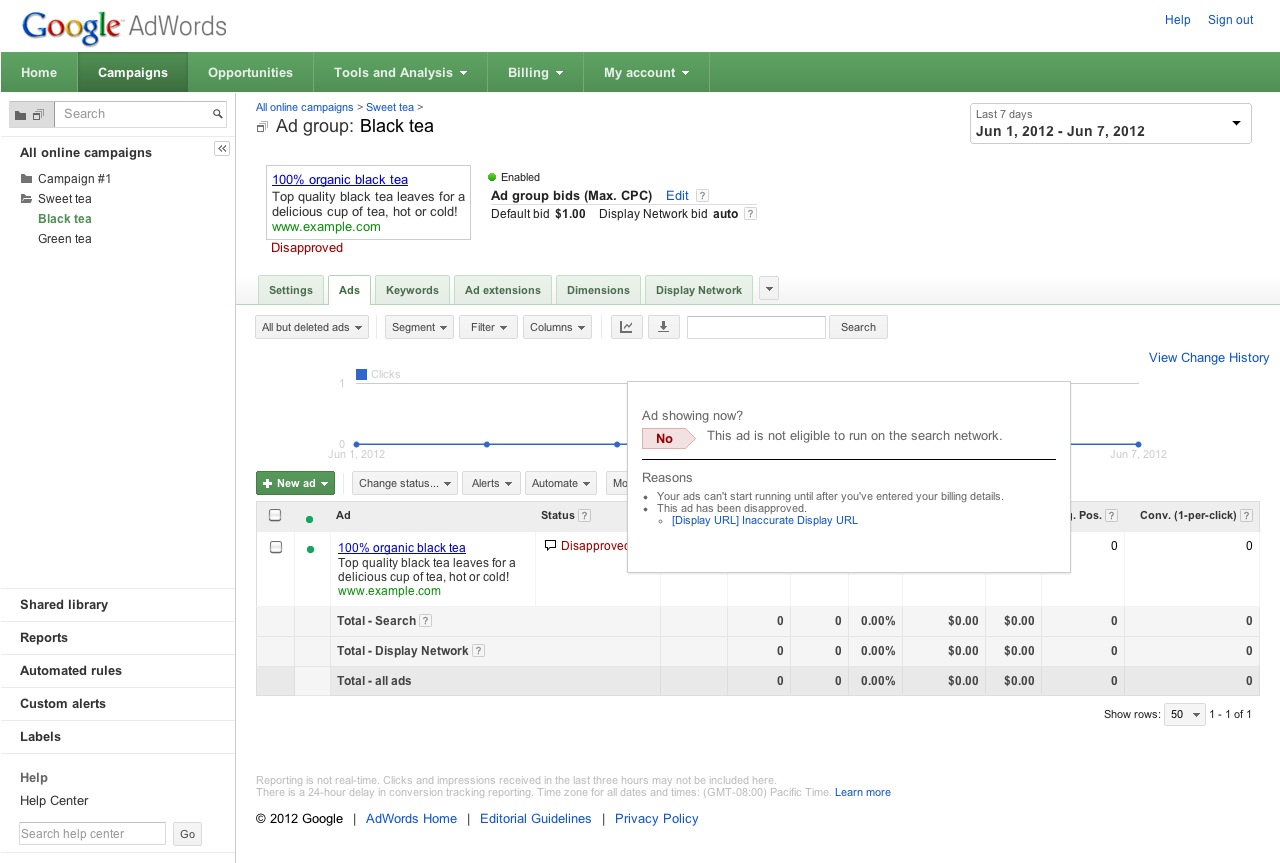Click the ads table search input field

[x=756, y=327]
